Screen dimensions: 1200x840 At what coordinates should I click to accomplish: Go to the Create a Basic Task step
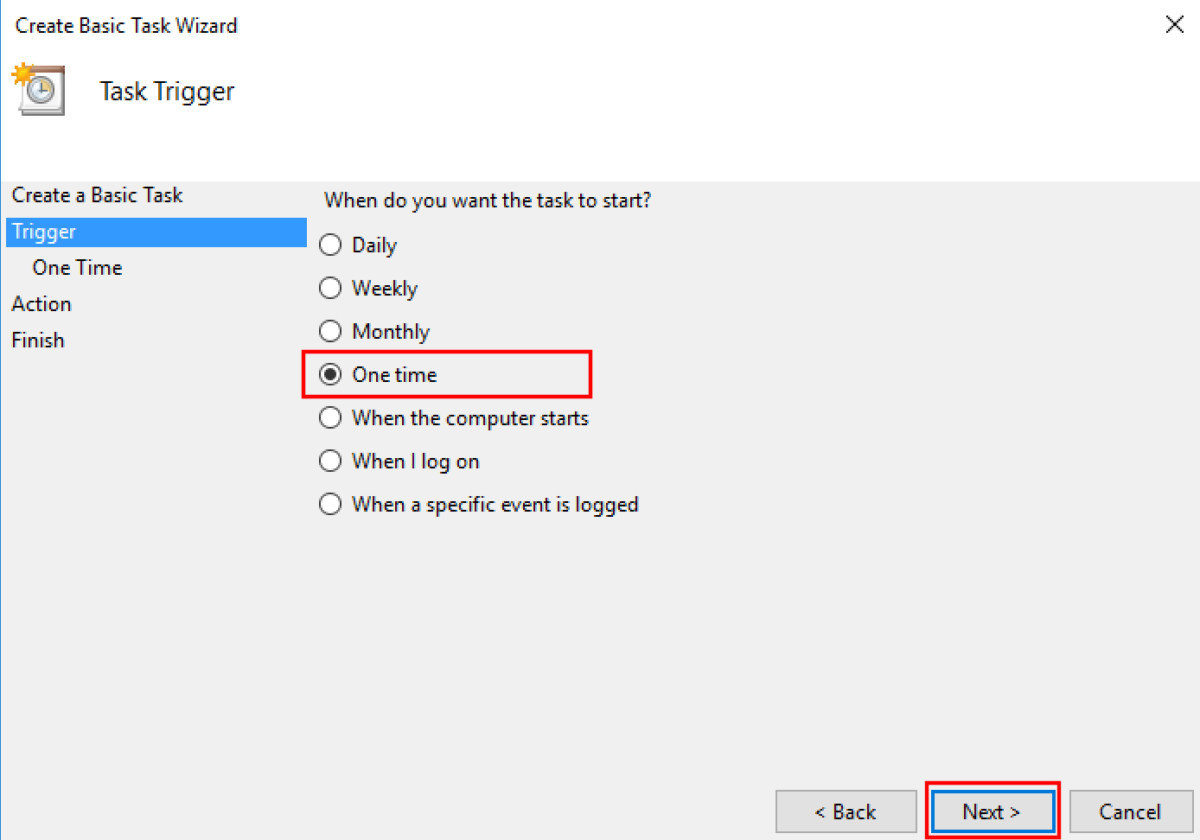click(96, 195)
